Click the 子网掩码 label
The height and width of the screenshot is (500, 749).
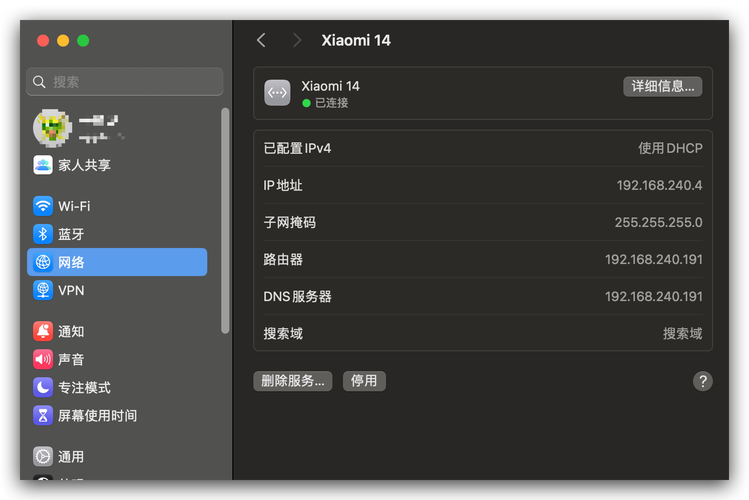click(289, 222)
